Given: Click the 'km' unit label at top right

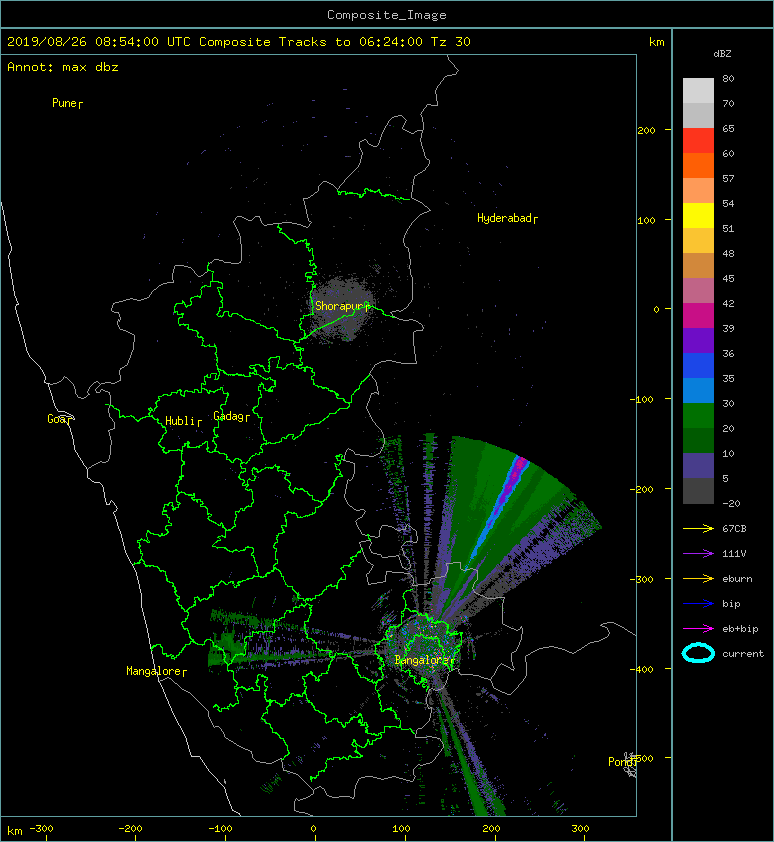Looking at the screenshot, I should point(656,42).
